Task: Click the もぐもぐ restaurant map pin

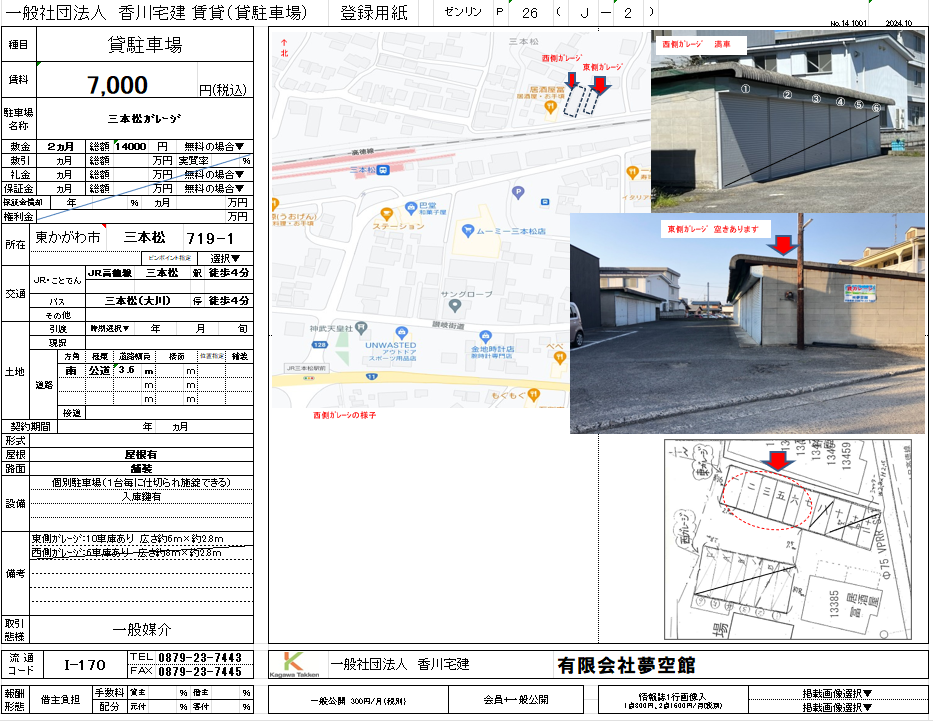Action: [535, 394]
